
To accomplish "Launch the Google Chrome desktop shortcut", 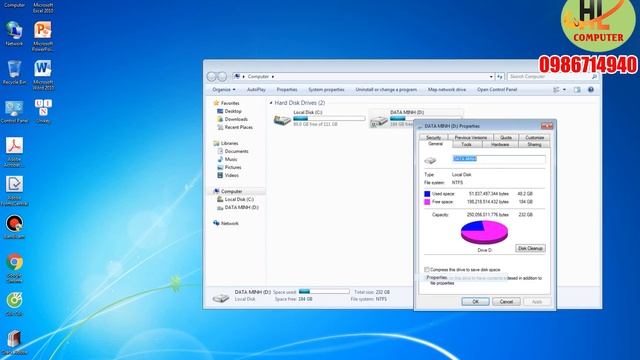I will click(14, 268).
